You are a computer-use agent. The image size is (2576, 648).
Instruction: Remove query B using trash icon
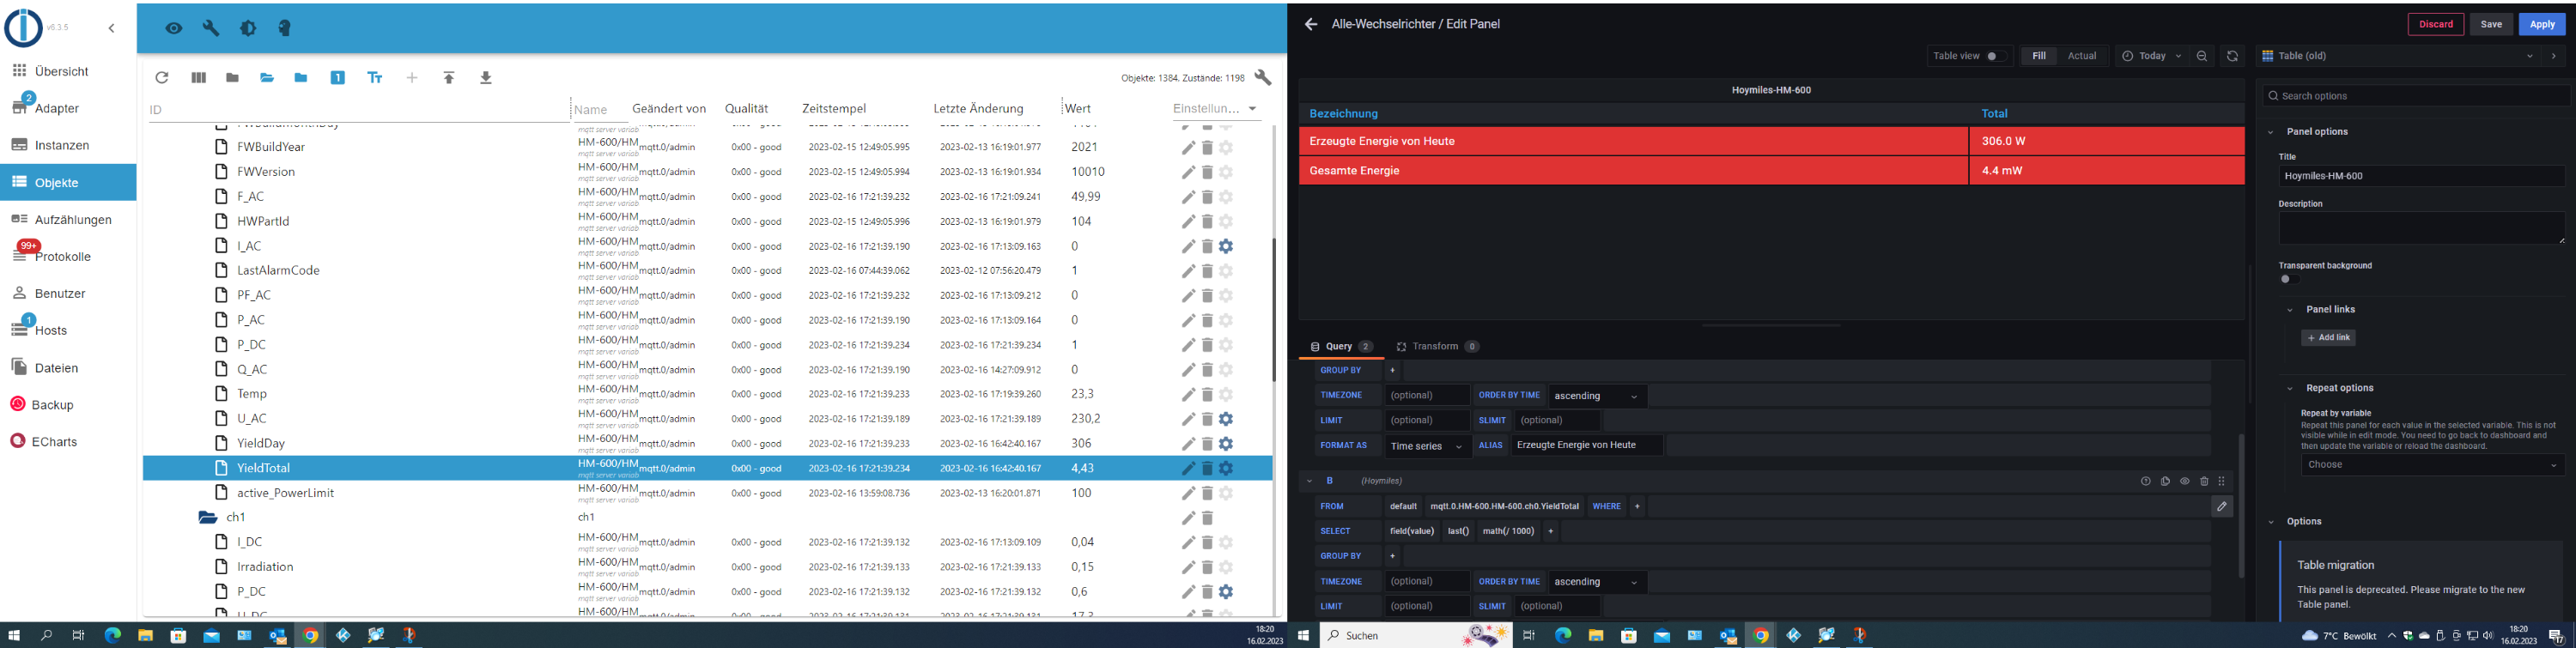[2204, 482]
